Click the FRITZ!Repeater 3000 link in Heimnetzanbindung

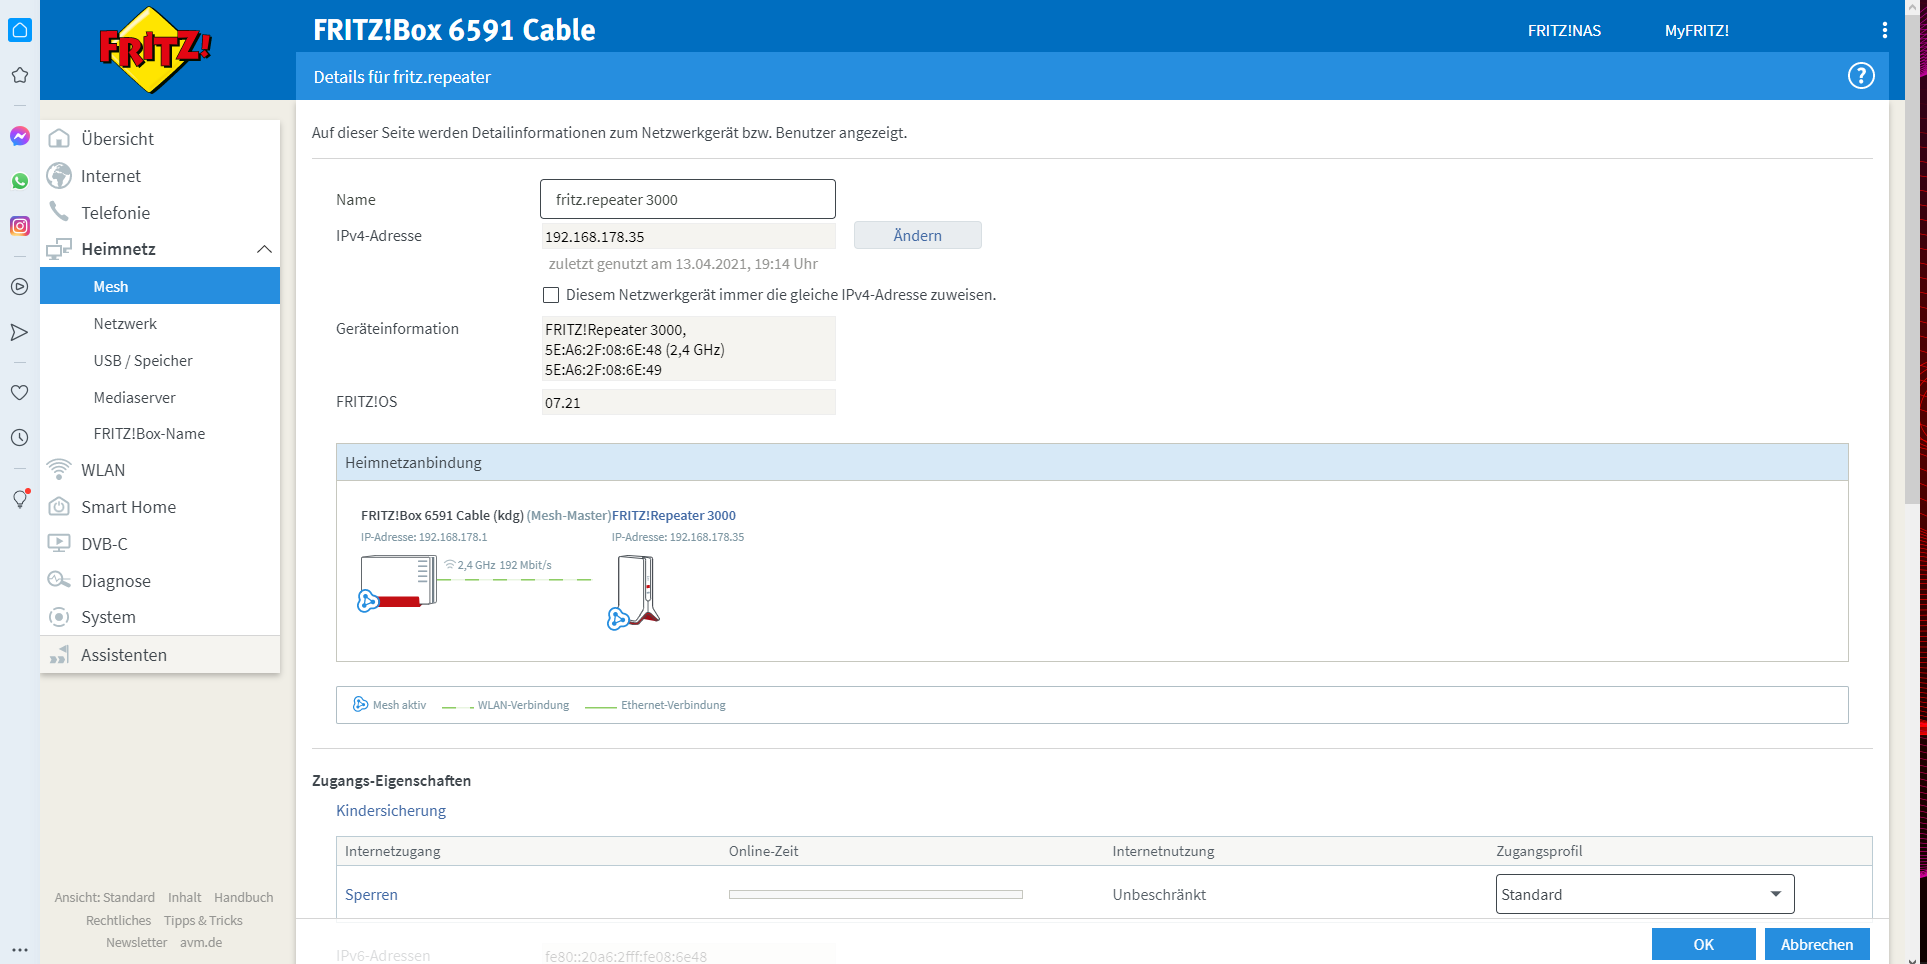(674, 516)
